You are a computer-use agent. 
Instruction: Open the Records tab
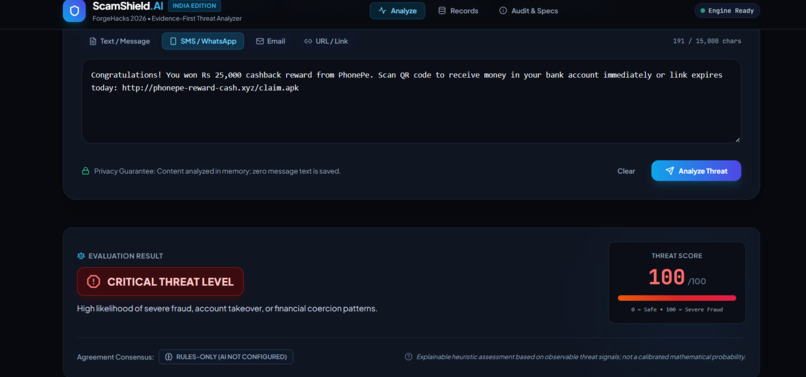(x=458, y=11)
